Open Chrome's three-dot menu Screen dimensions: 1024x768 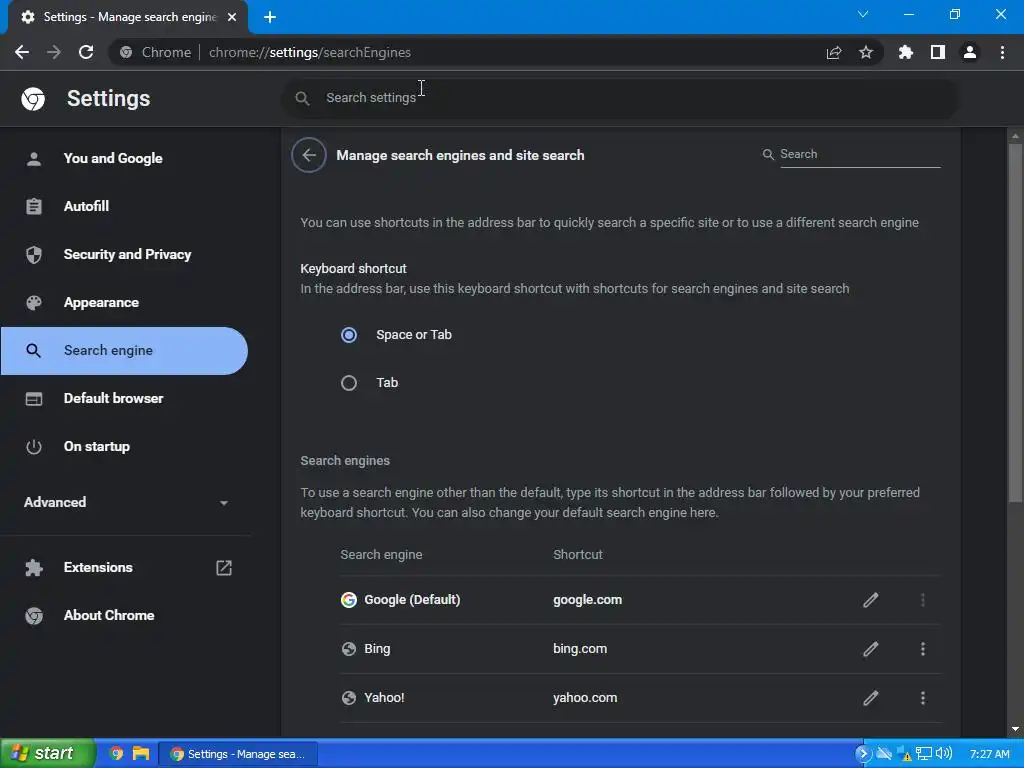(x=1002, y=52)
